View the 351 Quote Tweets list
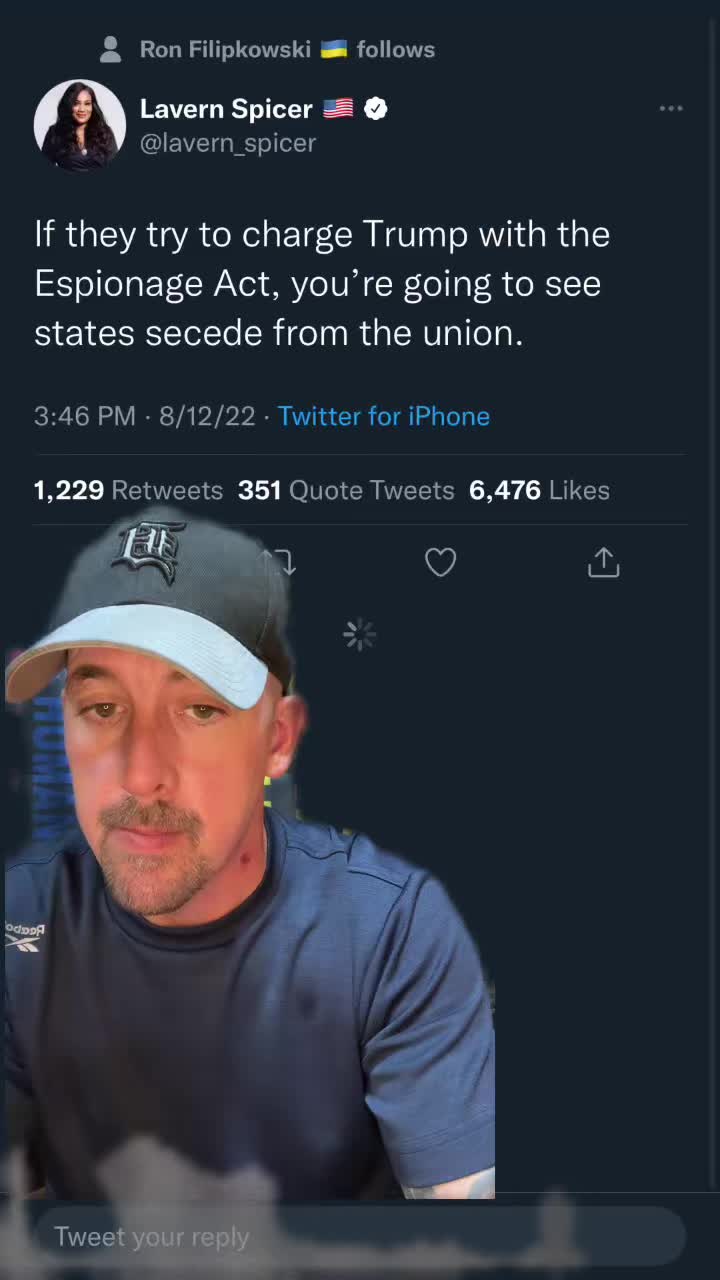 (x=346, y=490)
